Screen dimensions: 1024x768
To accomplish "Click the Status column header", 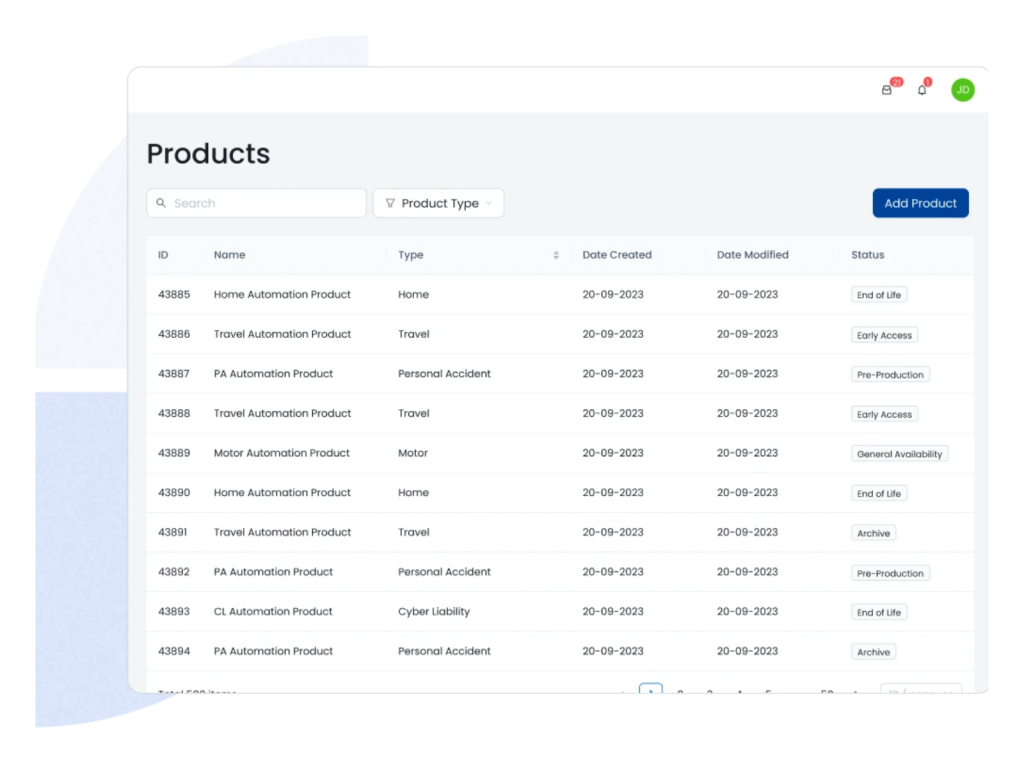I will point(867,255).
